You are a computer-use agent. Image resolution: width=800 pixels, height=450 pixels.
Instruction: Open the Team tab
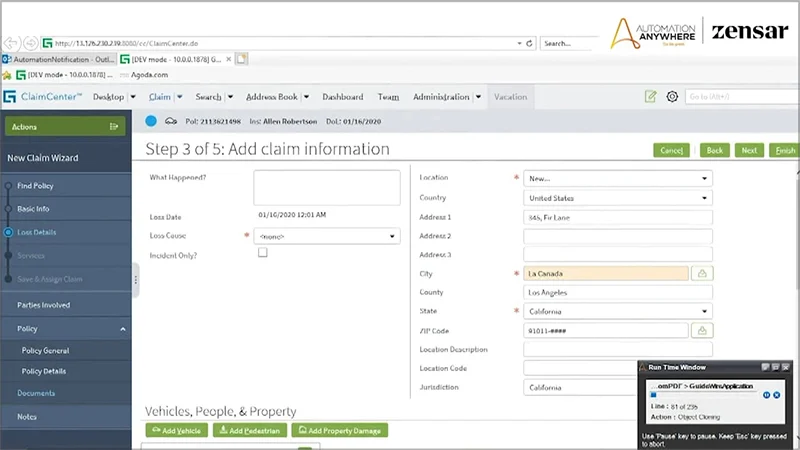pos(388,96)
